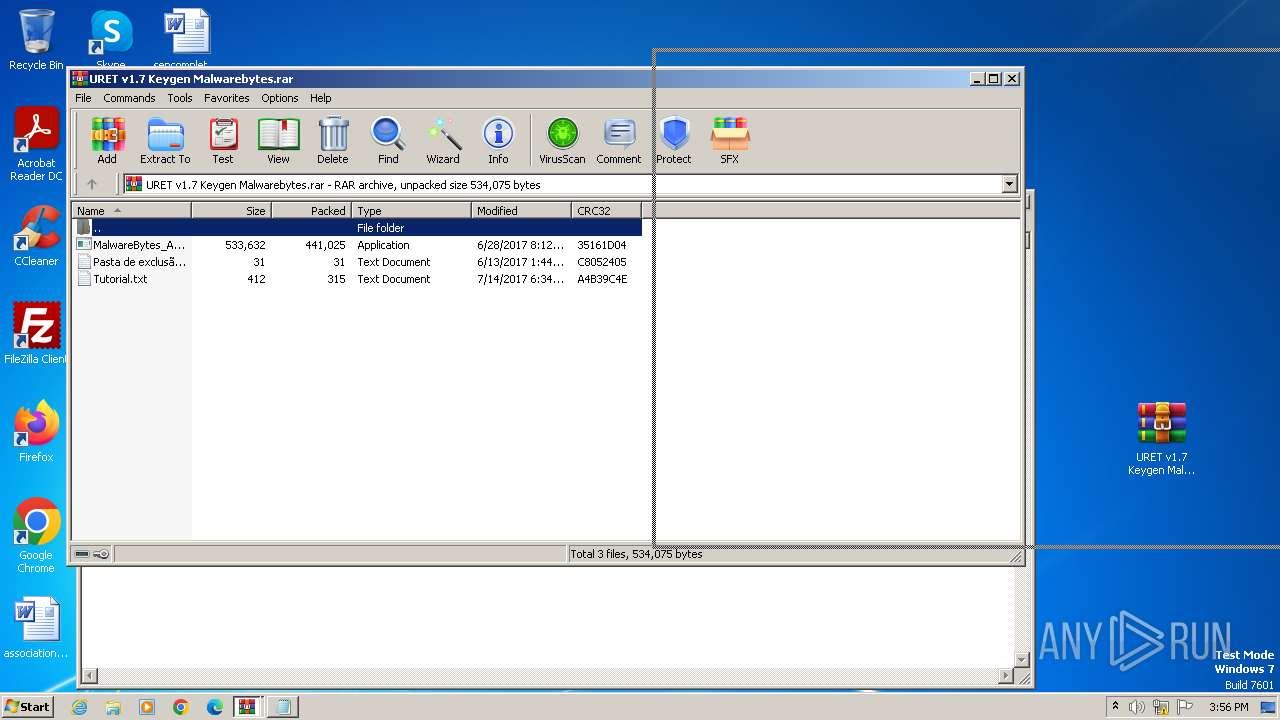Open Chrome from the taskbar
This screenshot has height=720, width=1280.
(180, 707)
